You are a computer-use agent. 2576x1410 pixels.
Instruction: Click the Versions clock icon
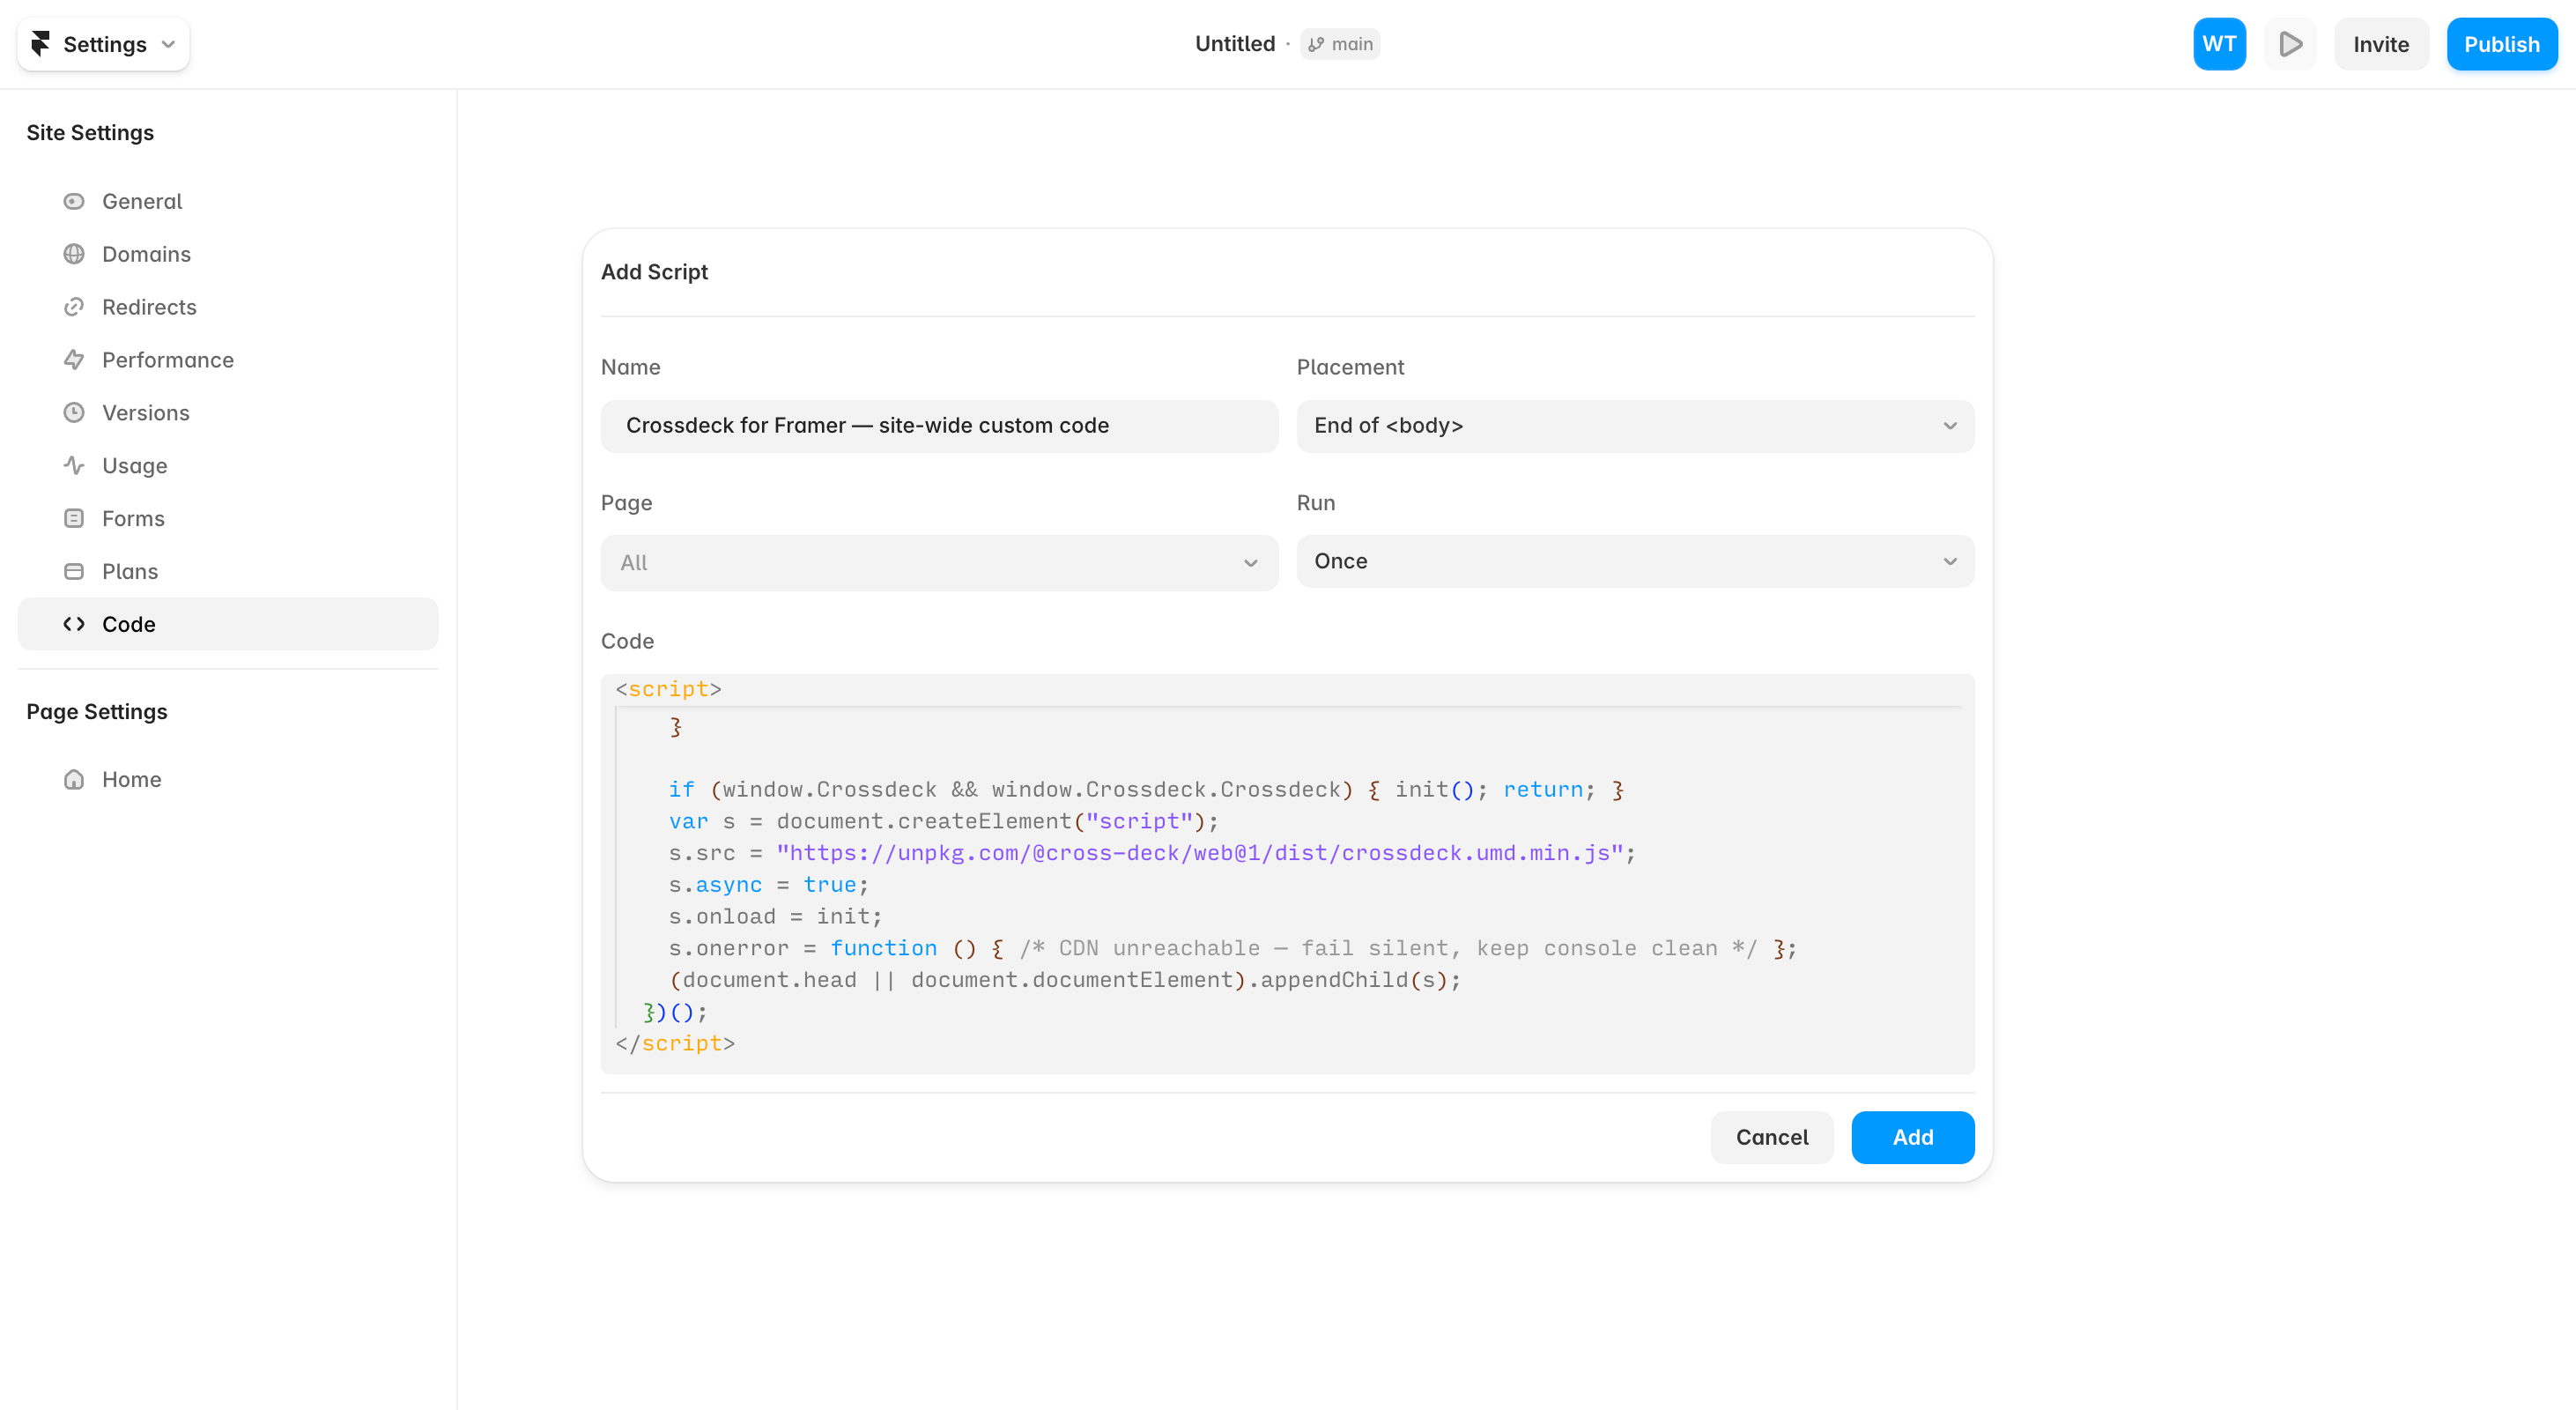tap(74, 413)
